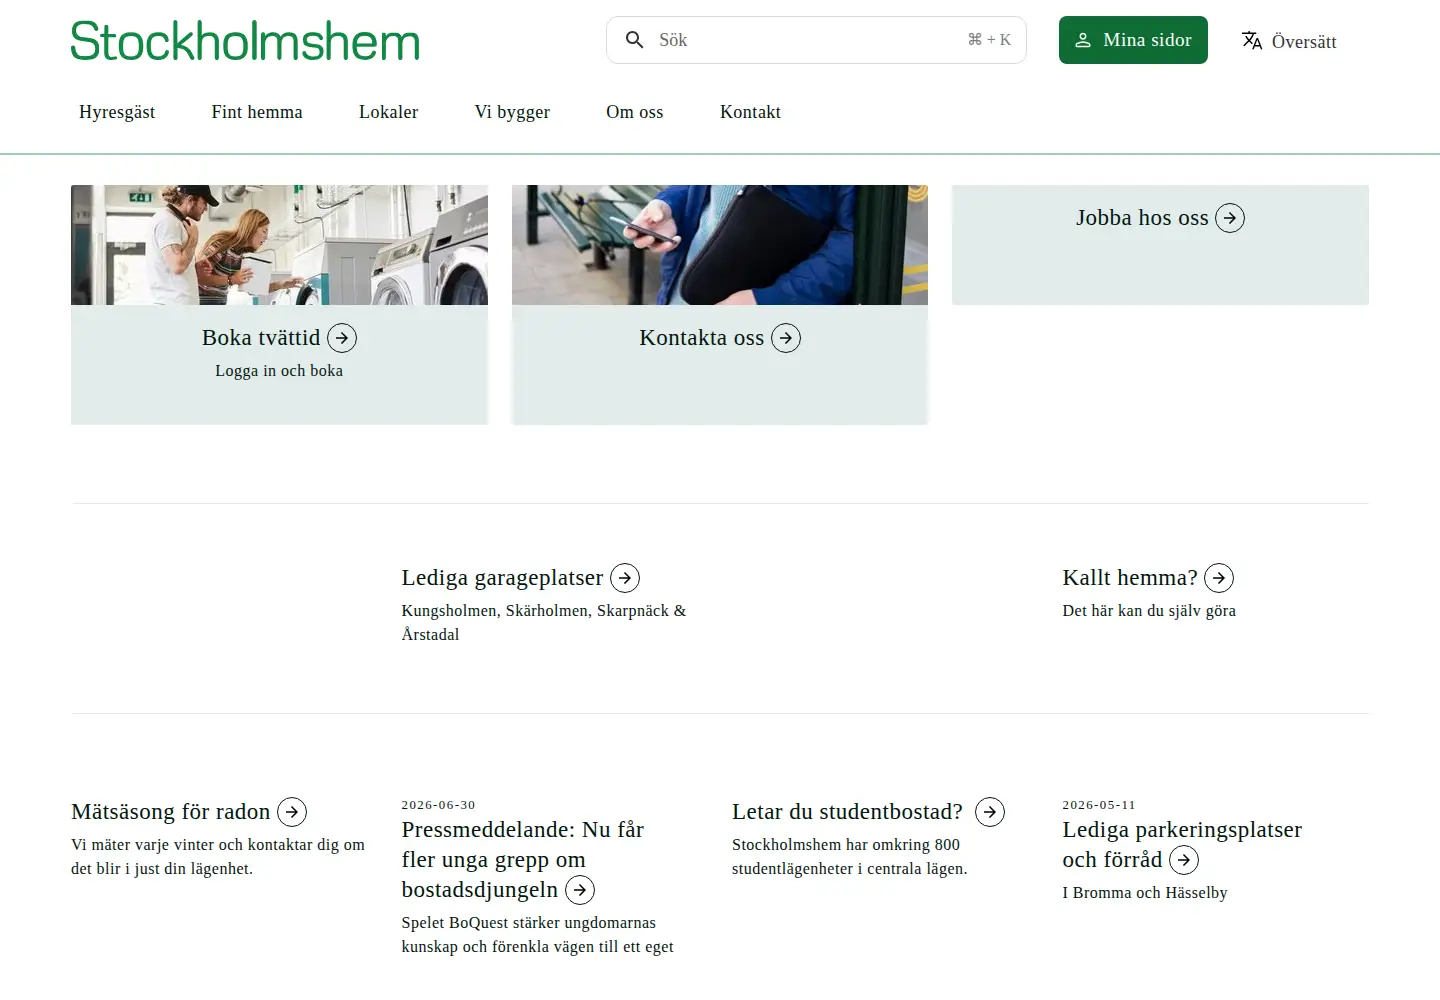Click the text 'Kungsholmen, Skärholmen, Skarpnäck & Årstadal'
Image resolution: width=1440 pixels, height=1000 pixels.
[544, 622]
